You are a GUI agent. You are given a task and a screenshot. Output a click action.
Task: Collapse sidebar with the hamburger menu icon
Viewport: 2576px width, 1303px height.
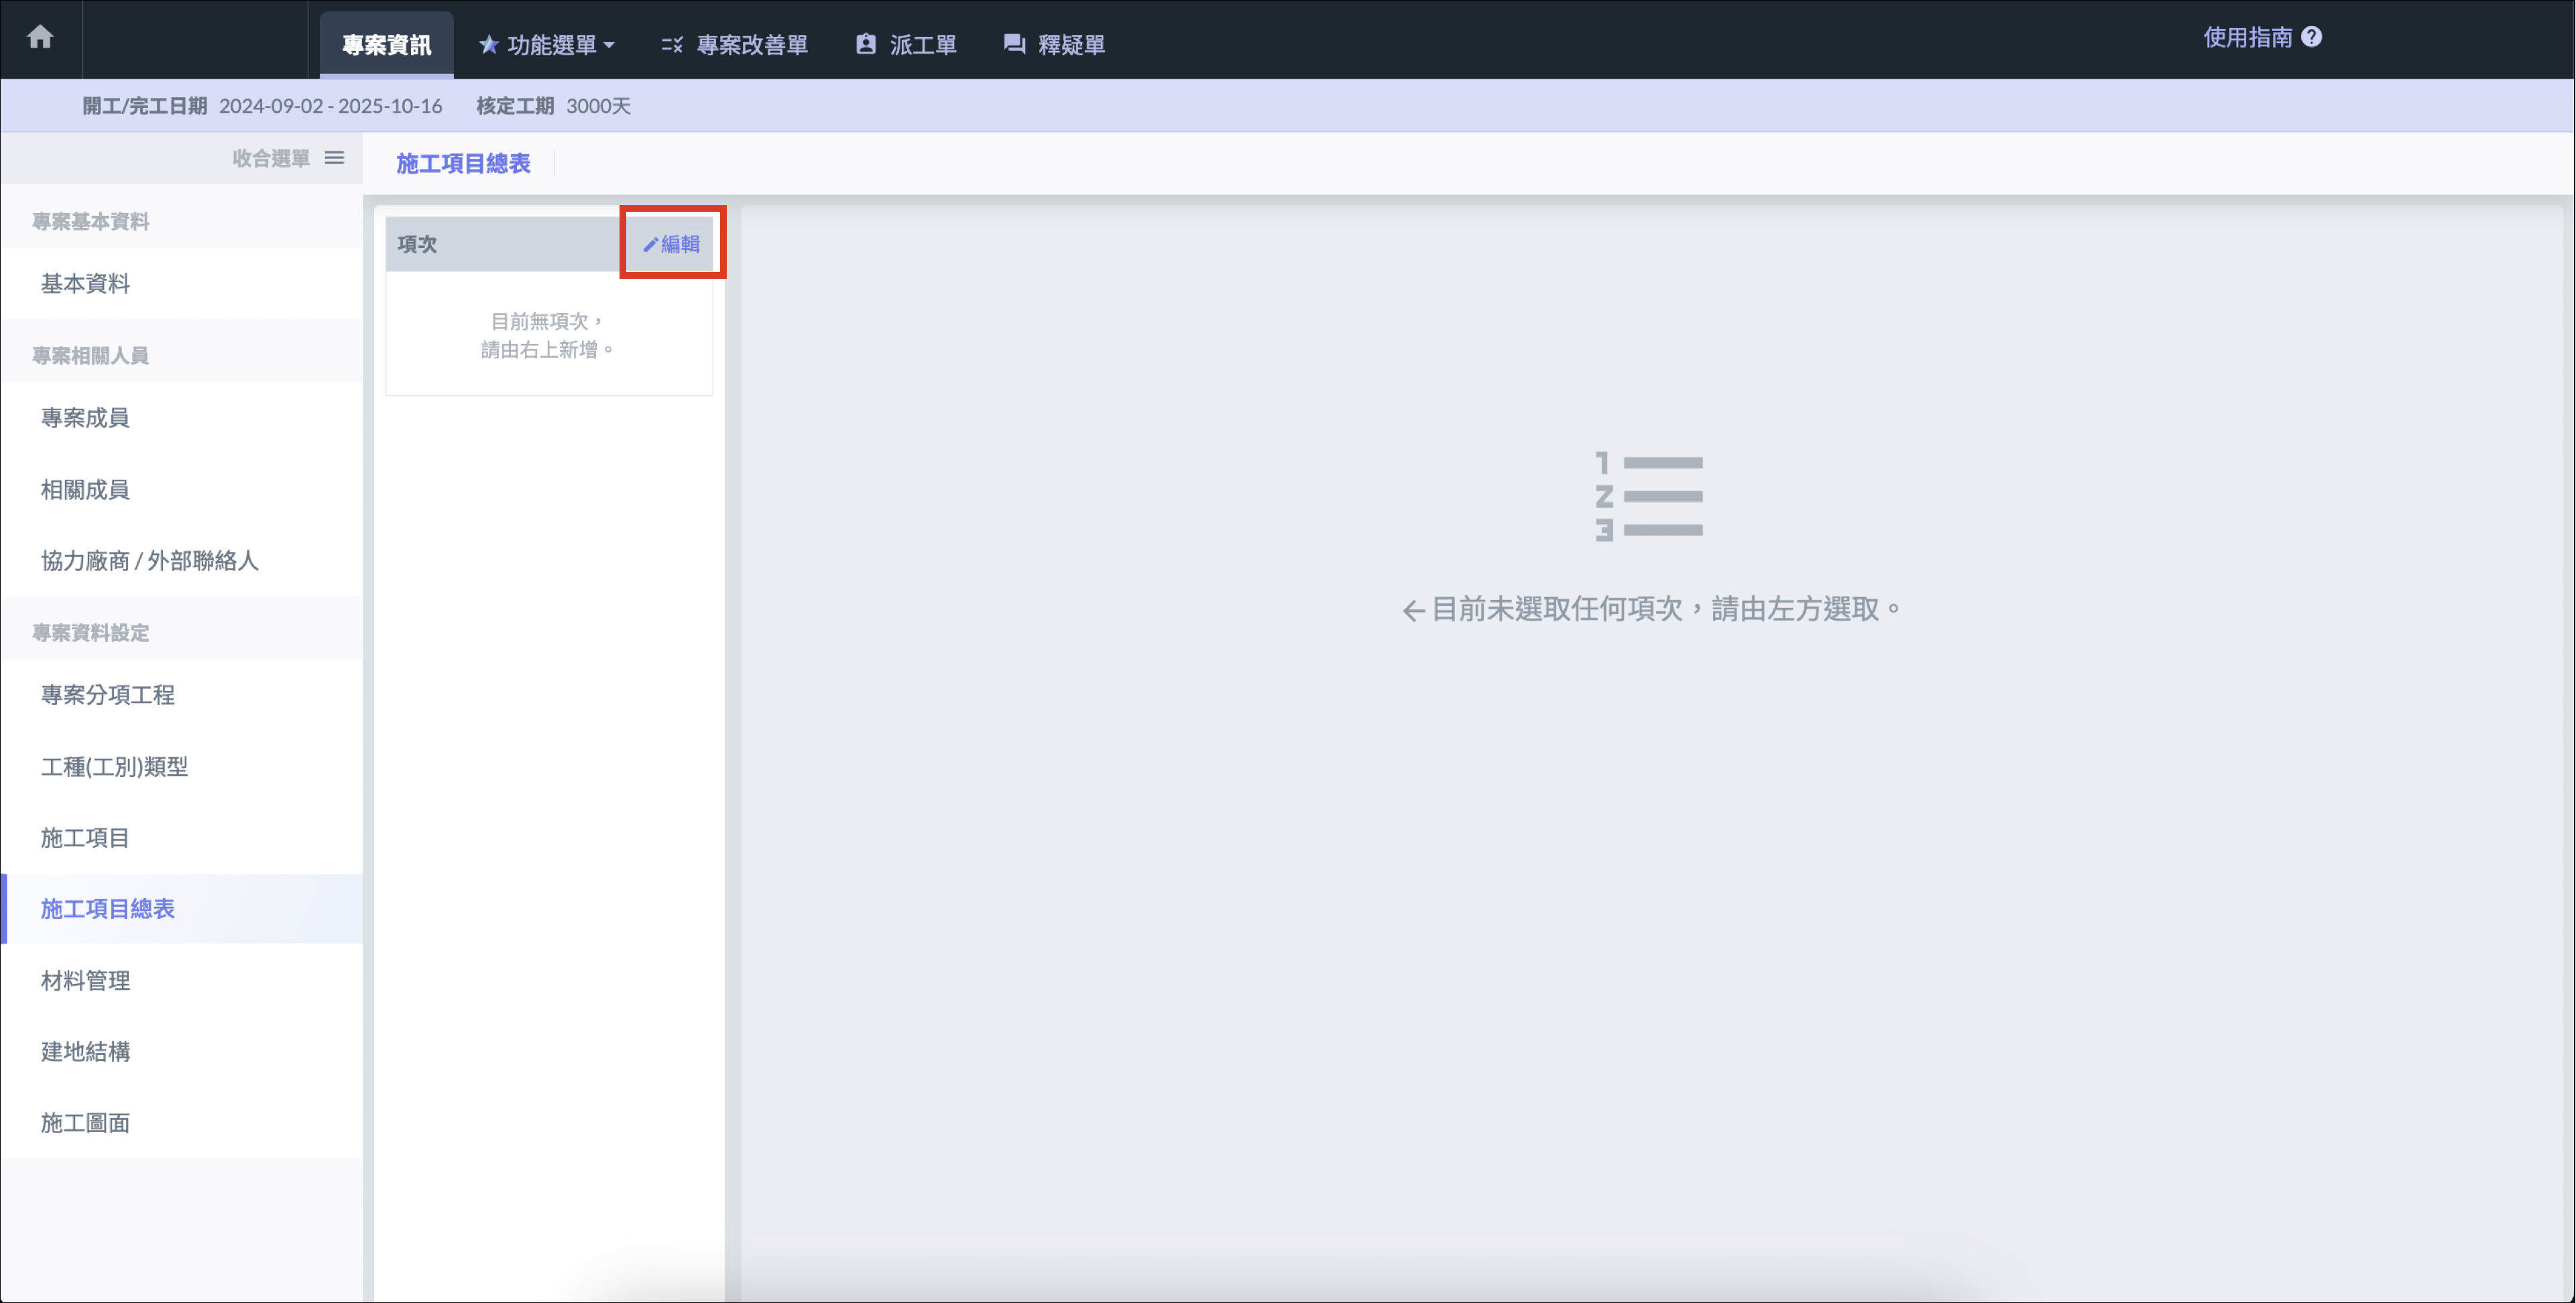(x=335, y=158)
